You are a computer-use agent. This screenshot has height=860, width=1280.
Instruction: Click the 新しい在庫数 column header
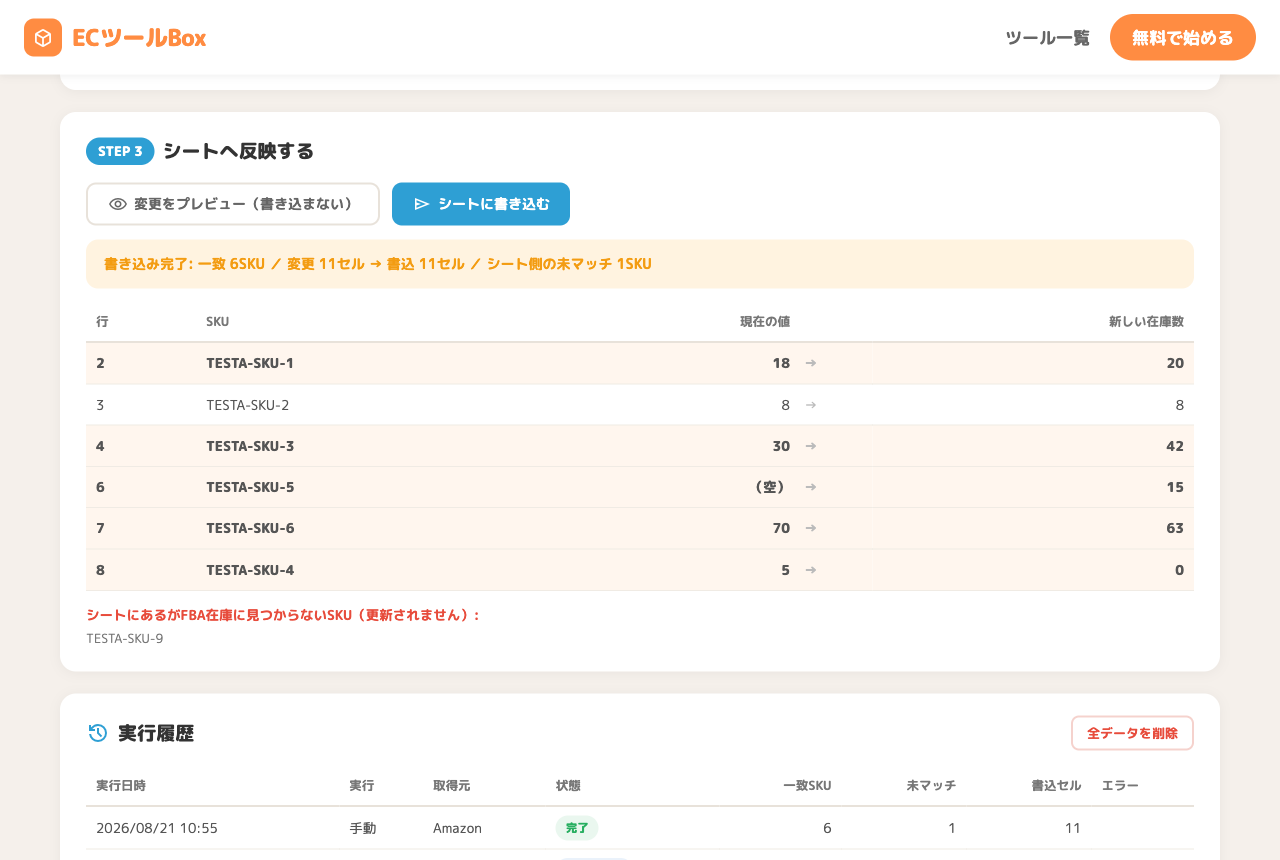(1146, 322)
